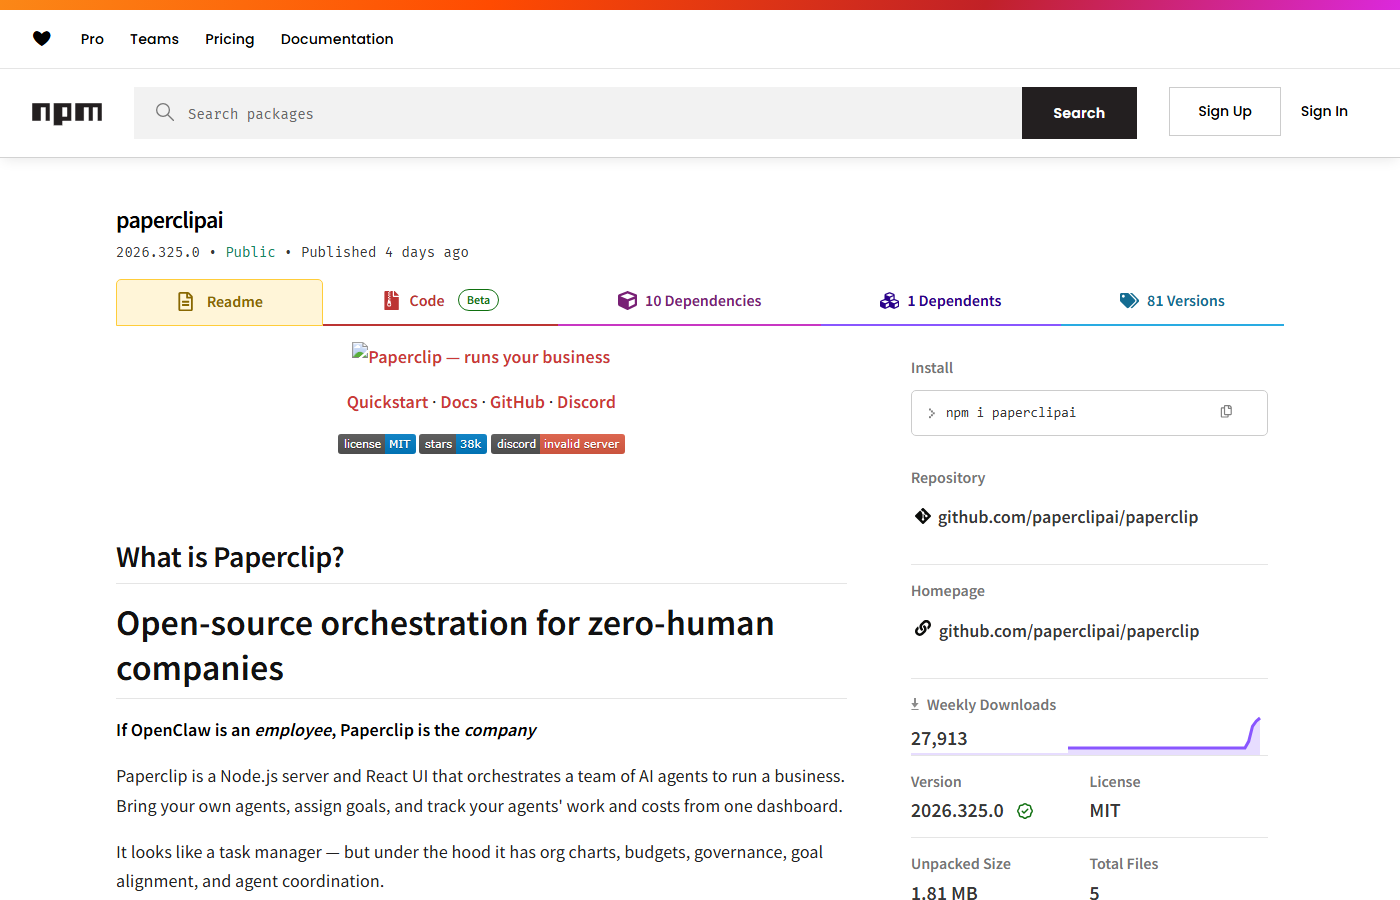
Task: Click the discord invalid server badge
Action: 558,444
